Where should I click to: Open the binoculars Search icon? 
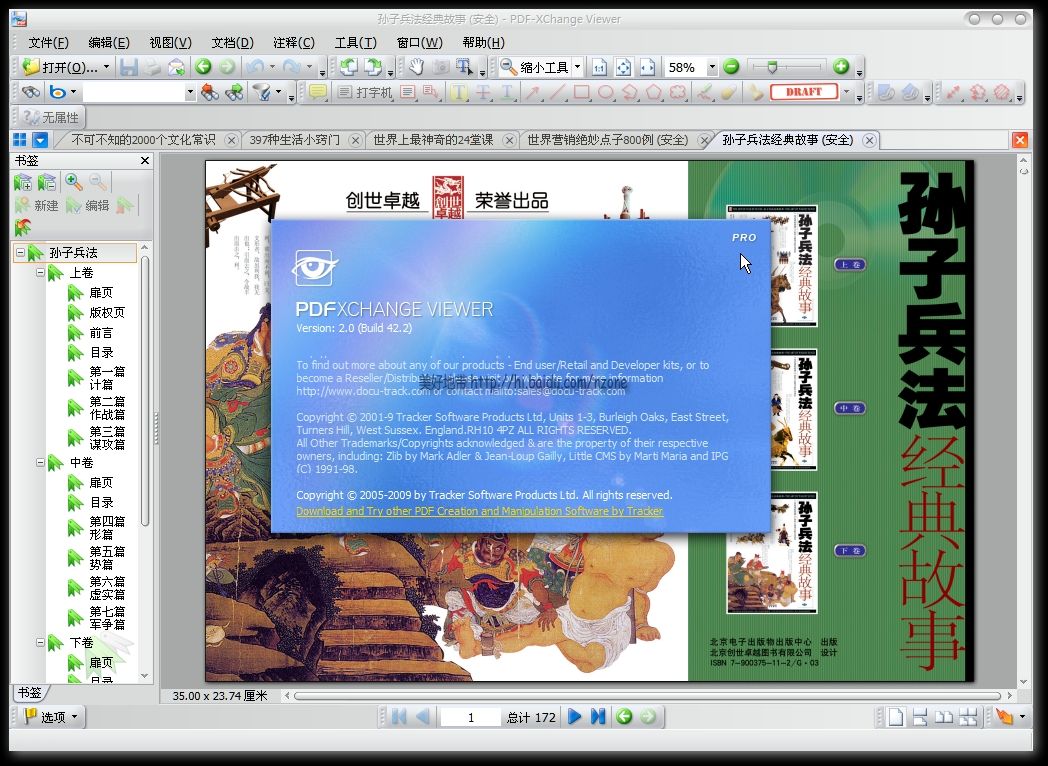(30, 92)
